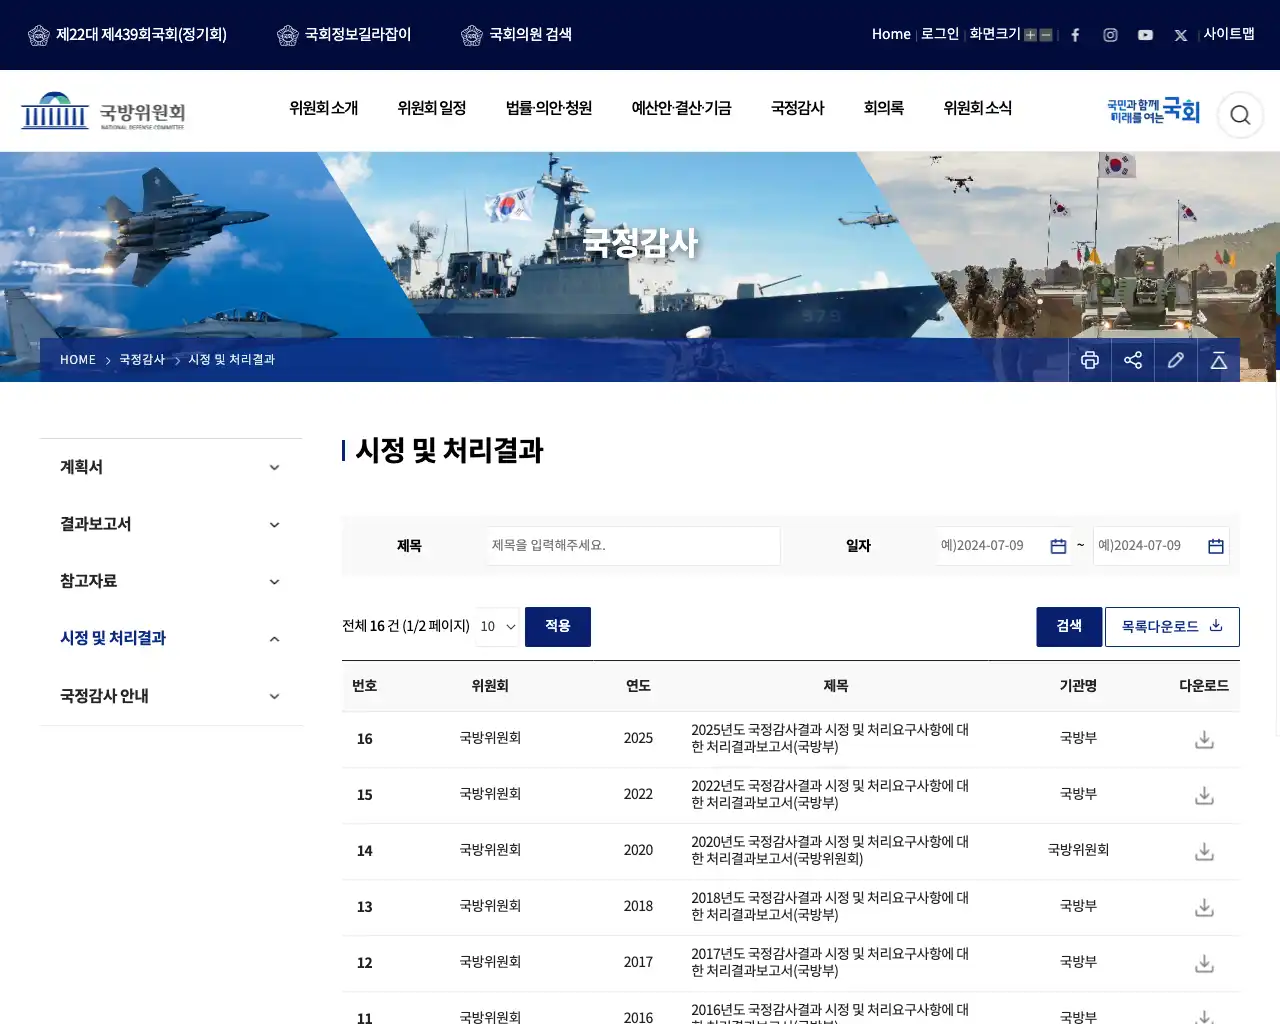Open start date calendar picker
Screen dimensions: 1280x1024
[x=1058, y=546]
